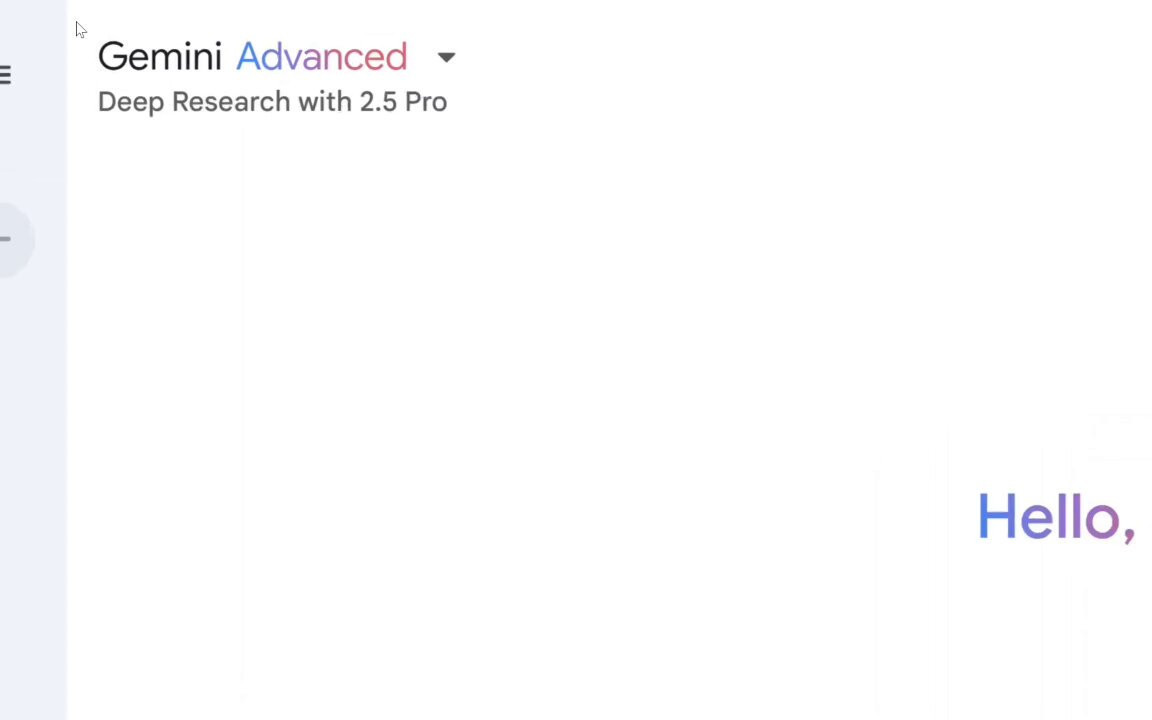
Task: Click the 'Deep Research' words in the subtitle
Action: [194, 101]
